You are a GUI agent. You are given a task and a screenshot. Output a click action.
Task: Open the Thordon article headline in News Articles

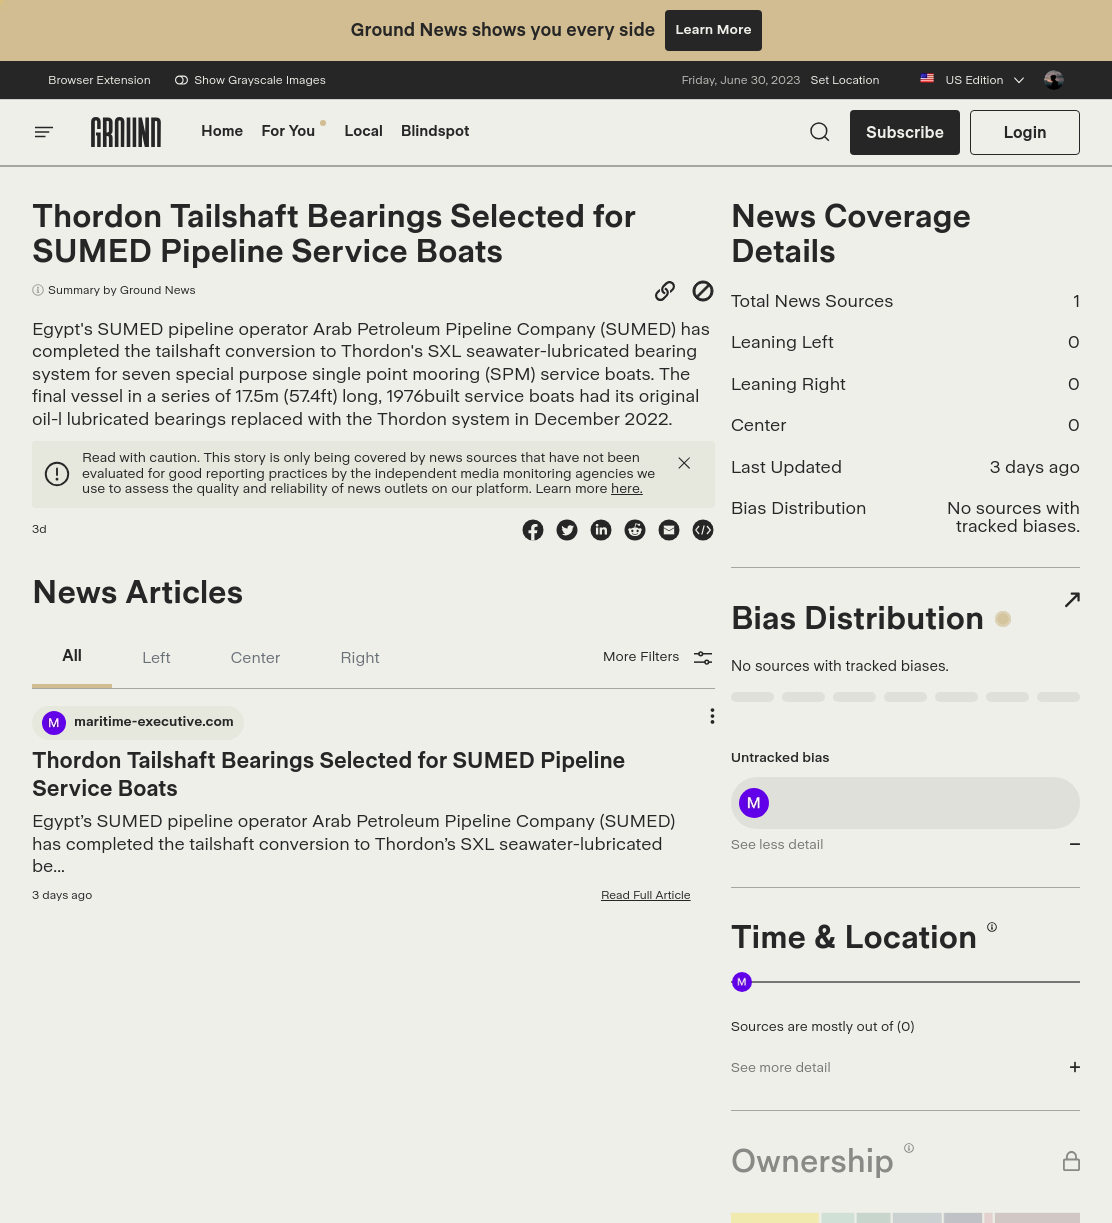(328, 774)
